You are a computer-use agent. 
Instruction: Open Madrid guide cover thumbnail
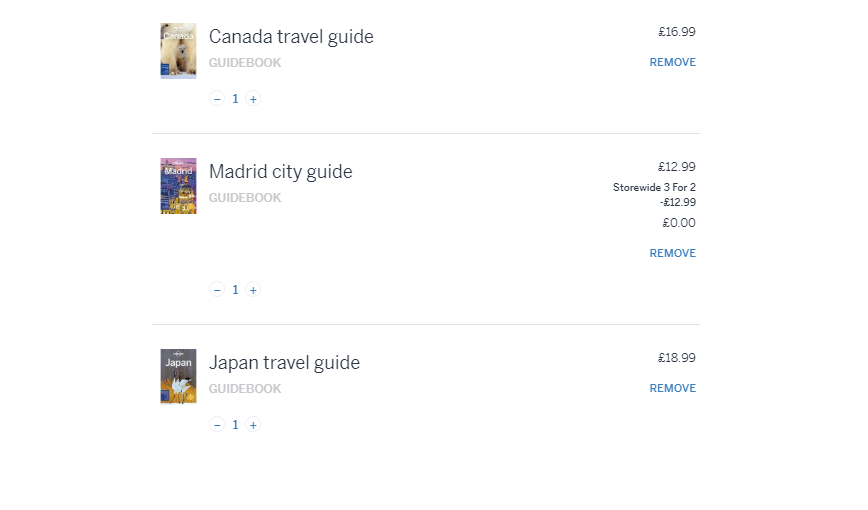coord(178,186)
